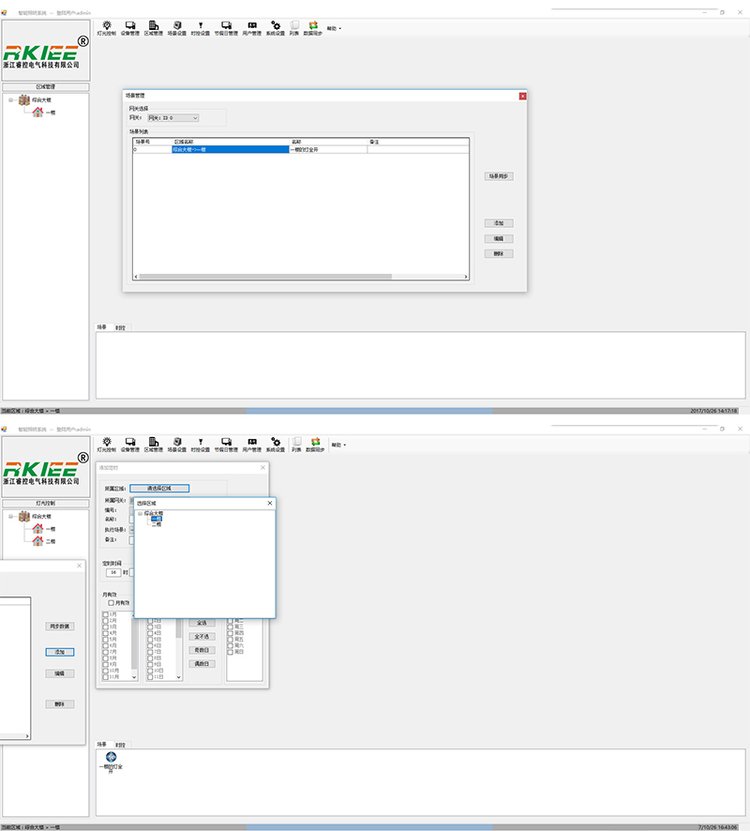Select the 一楼灯全开 scene icon
Screen dimensions: 750x831
pos(110,757)
